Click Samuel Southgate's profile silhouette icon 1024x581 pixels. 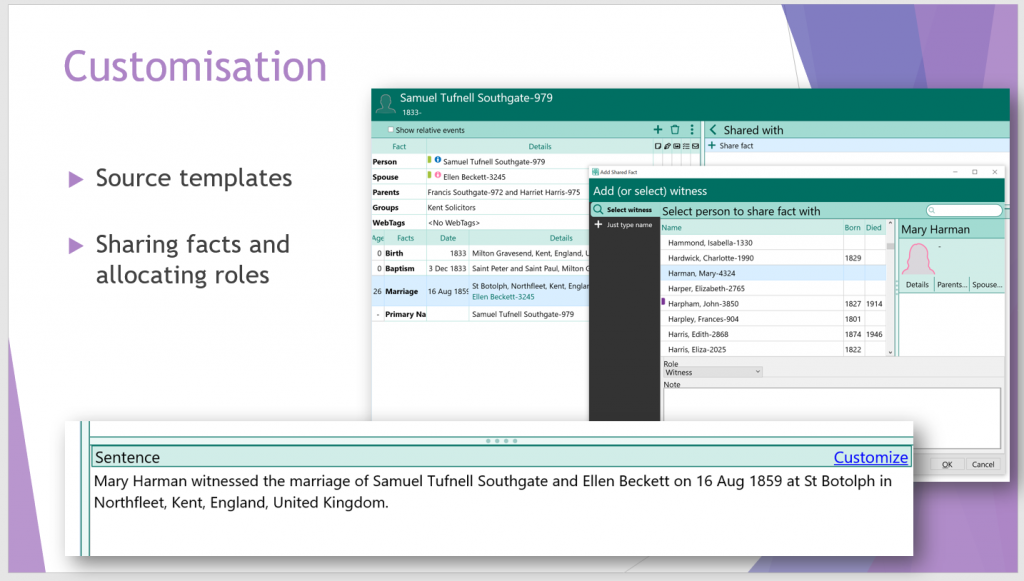pos(385,104)
